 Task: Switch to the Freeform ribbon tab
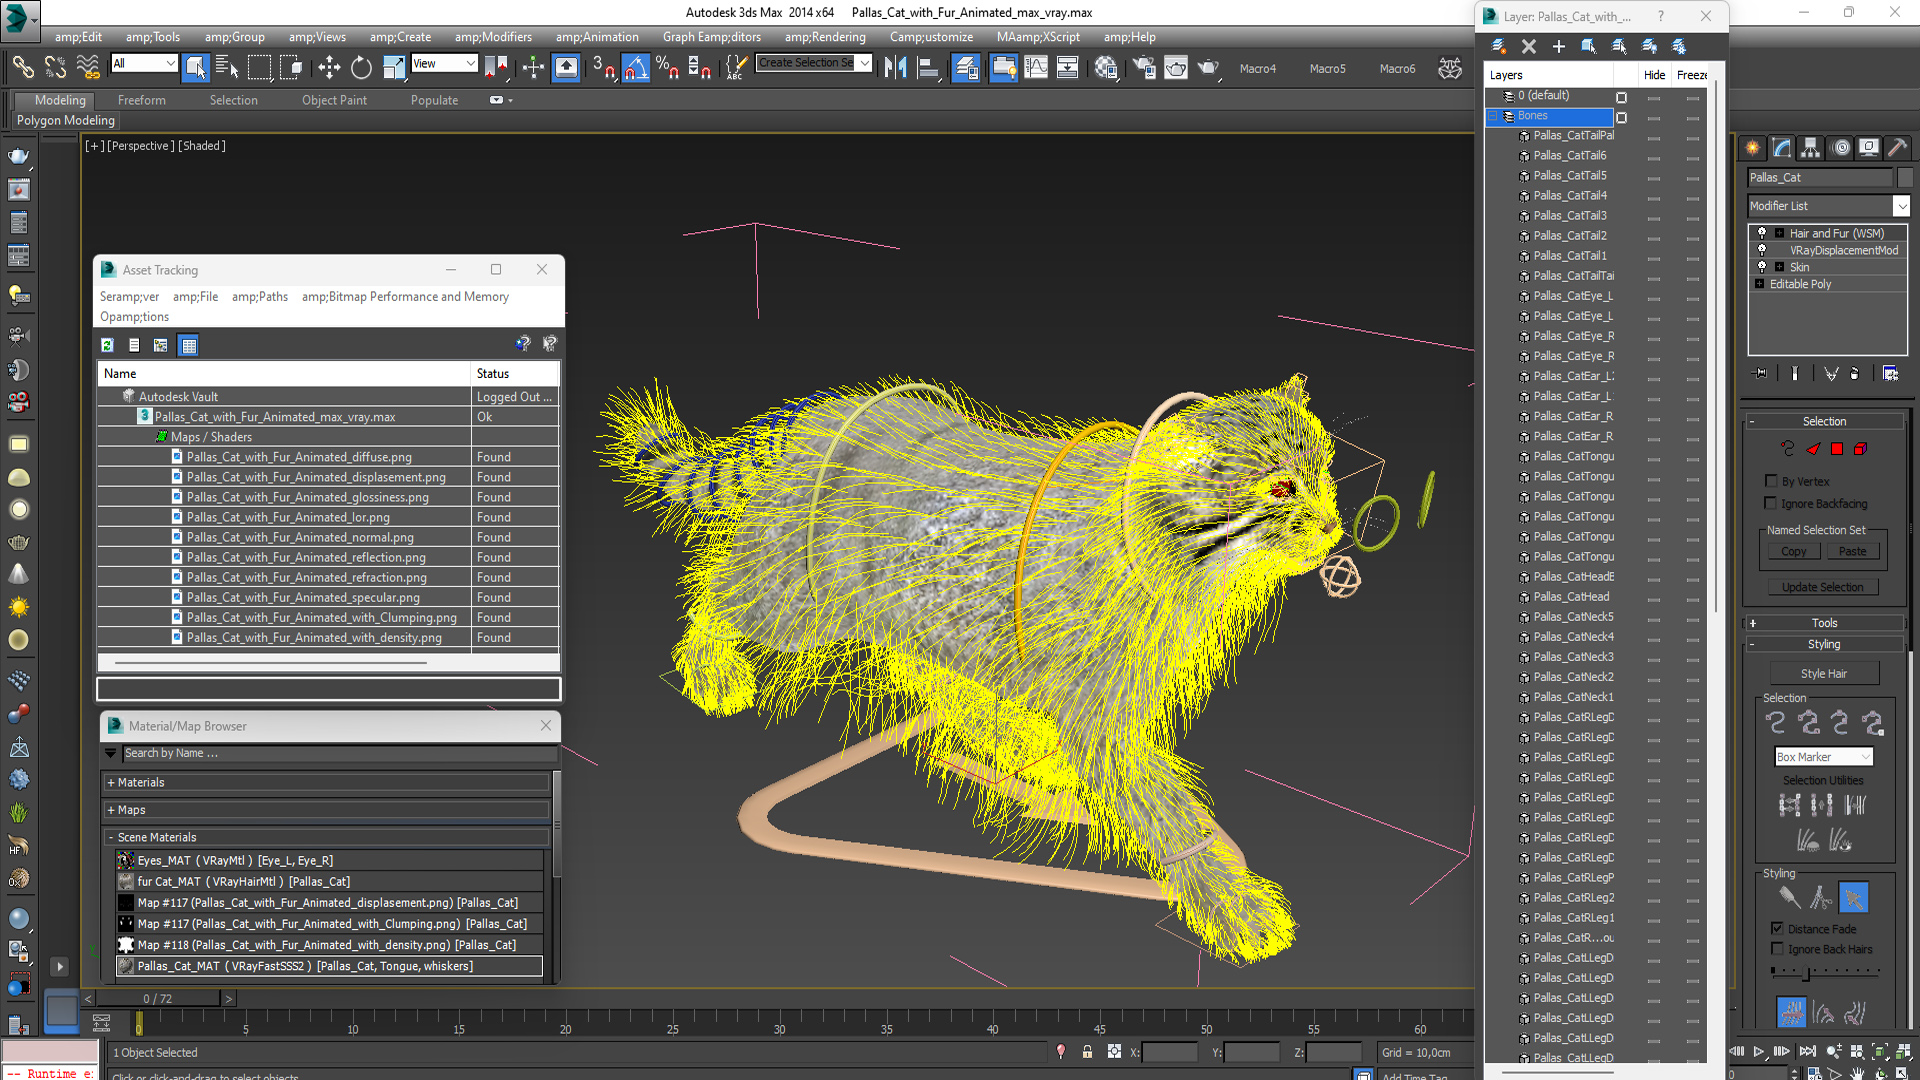[x=142, y=100]
